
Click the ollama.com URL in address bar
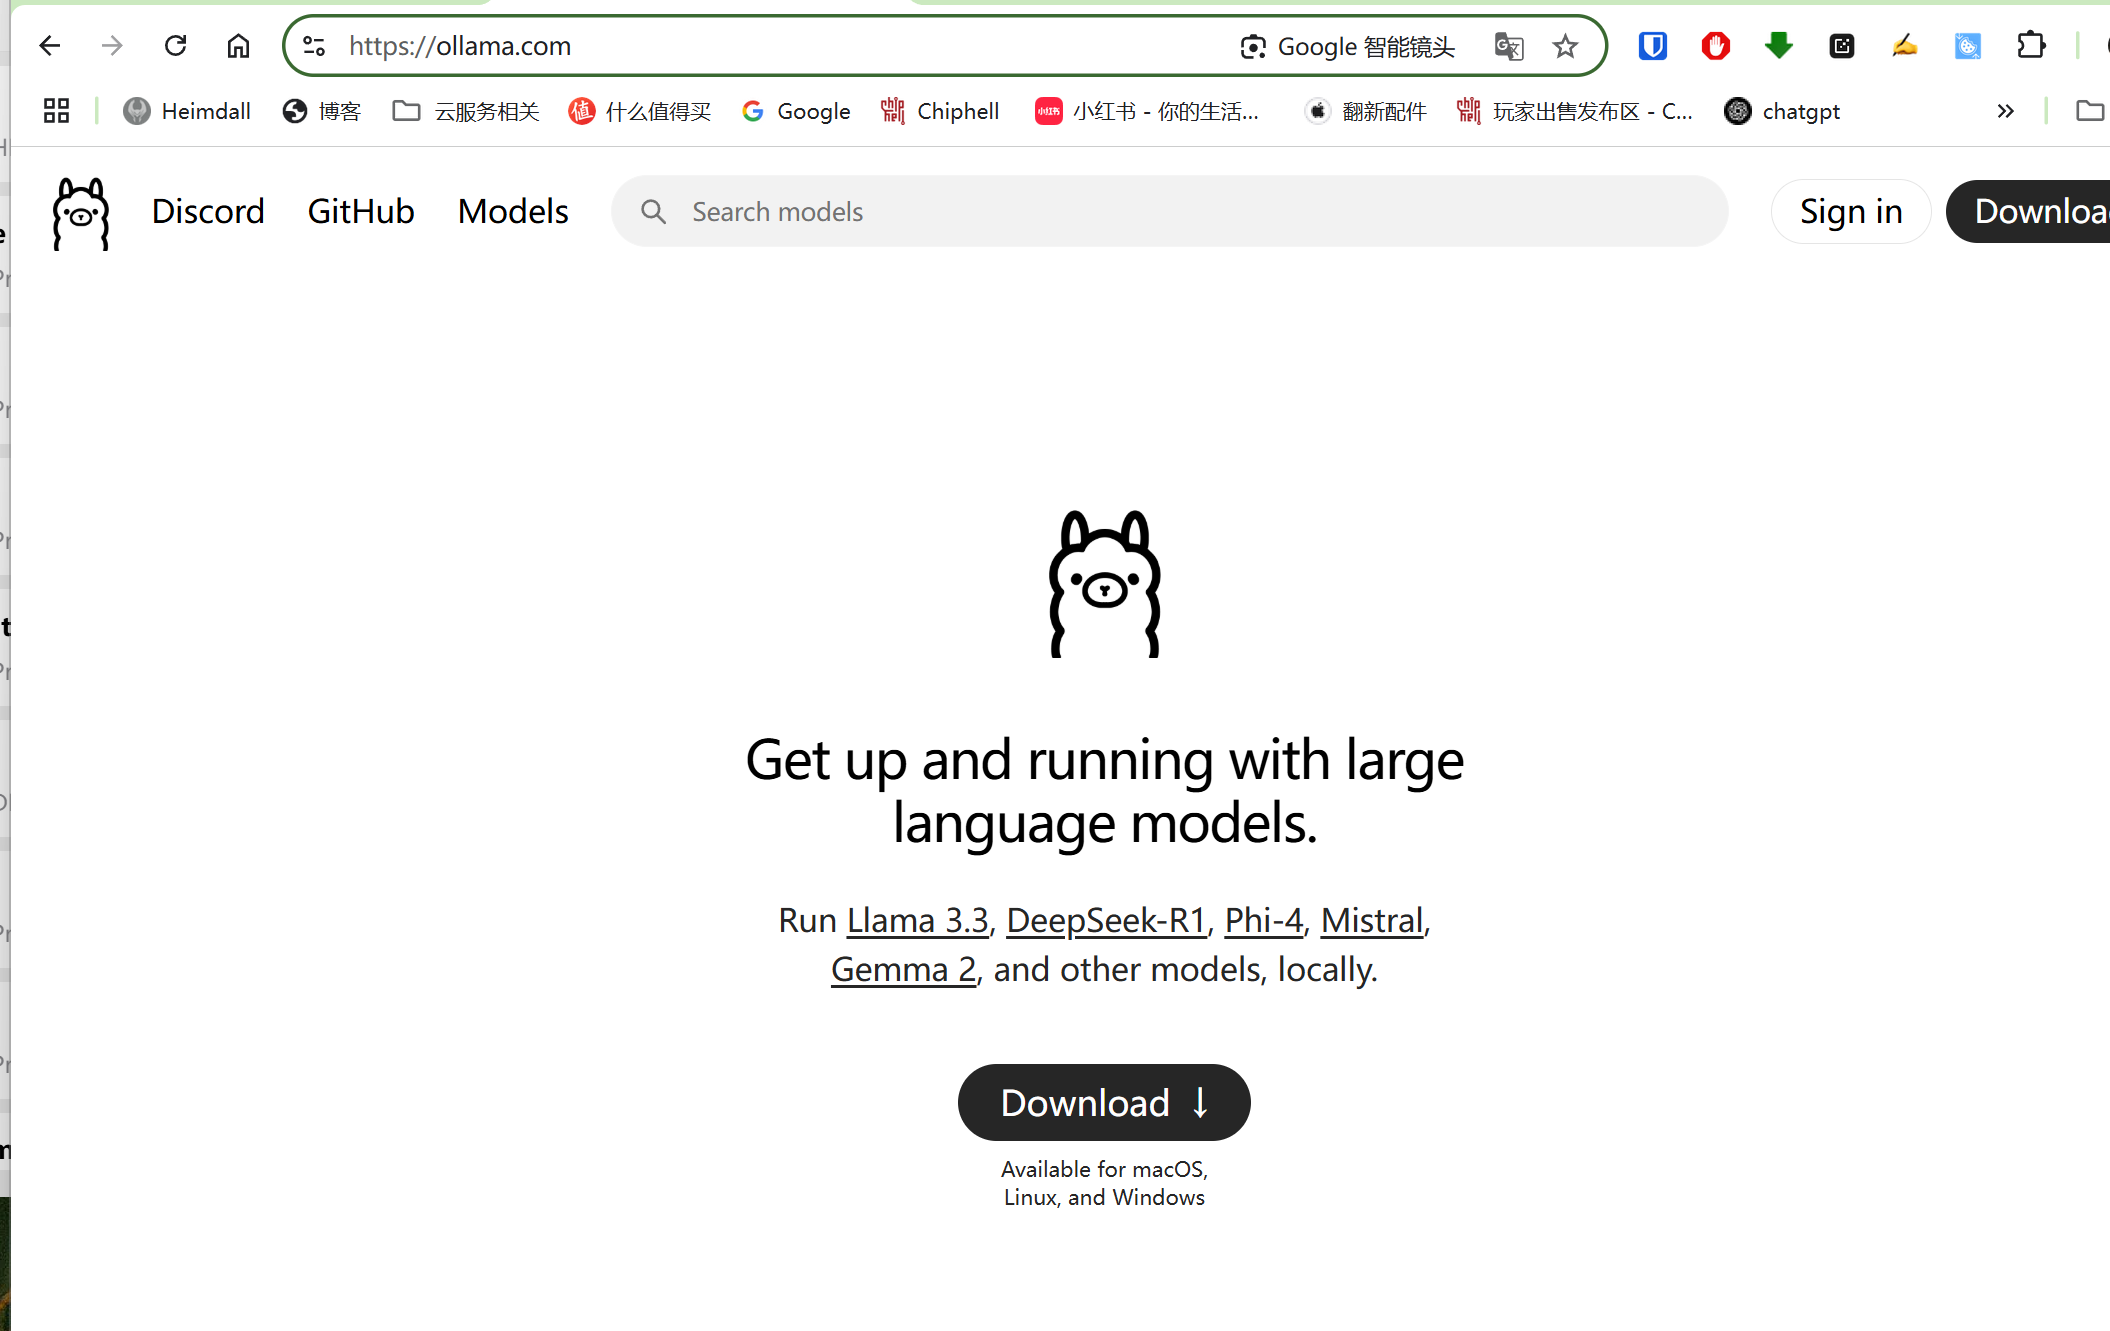click(460, 46)
